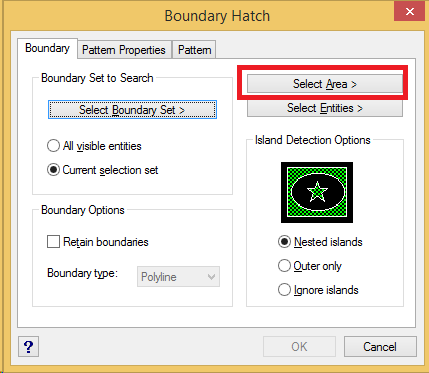Select Ignore islands radio option
The height and width of the screenshot is (373, 429).
click(x=318, y=290)
